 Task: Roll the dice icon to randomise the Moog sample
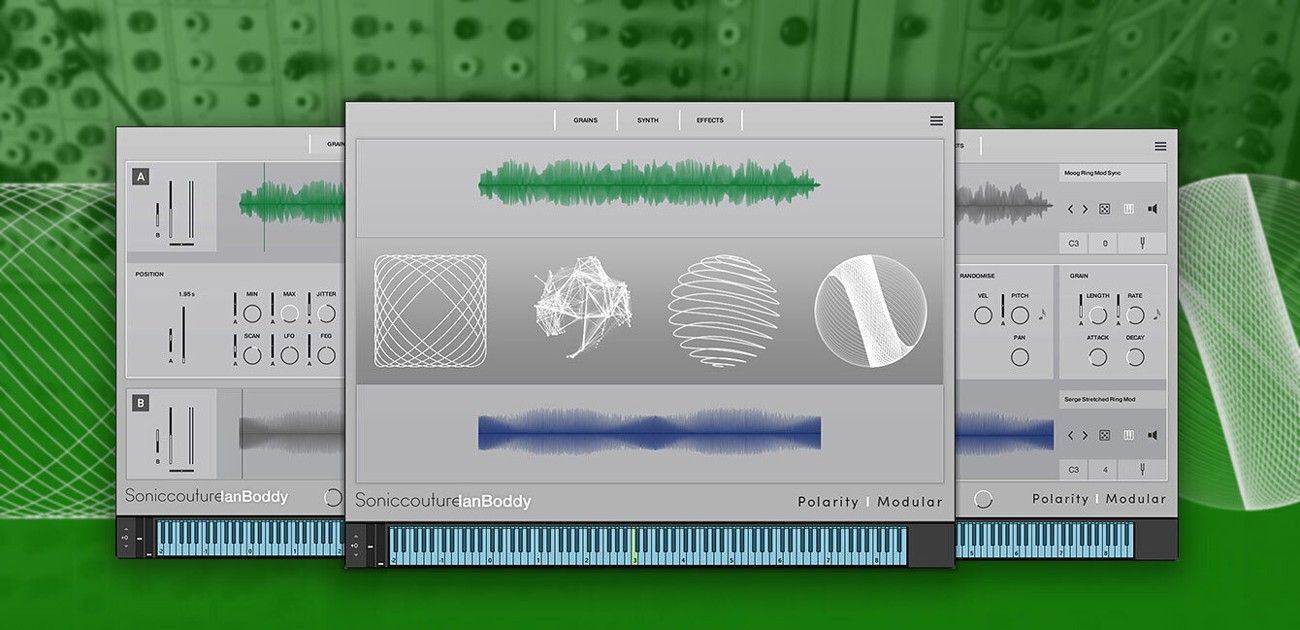point(1104,209)
